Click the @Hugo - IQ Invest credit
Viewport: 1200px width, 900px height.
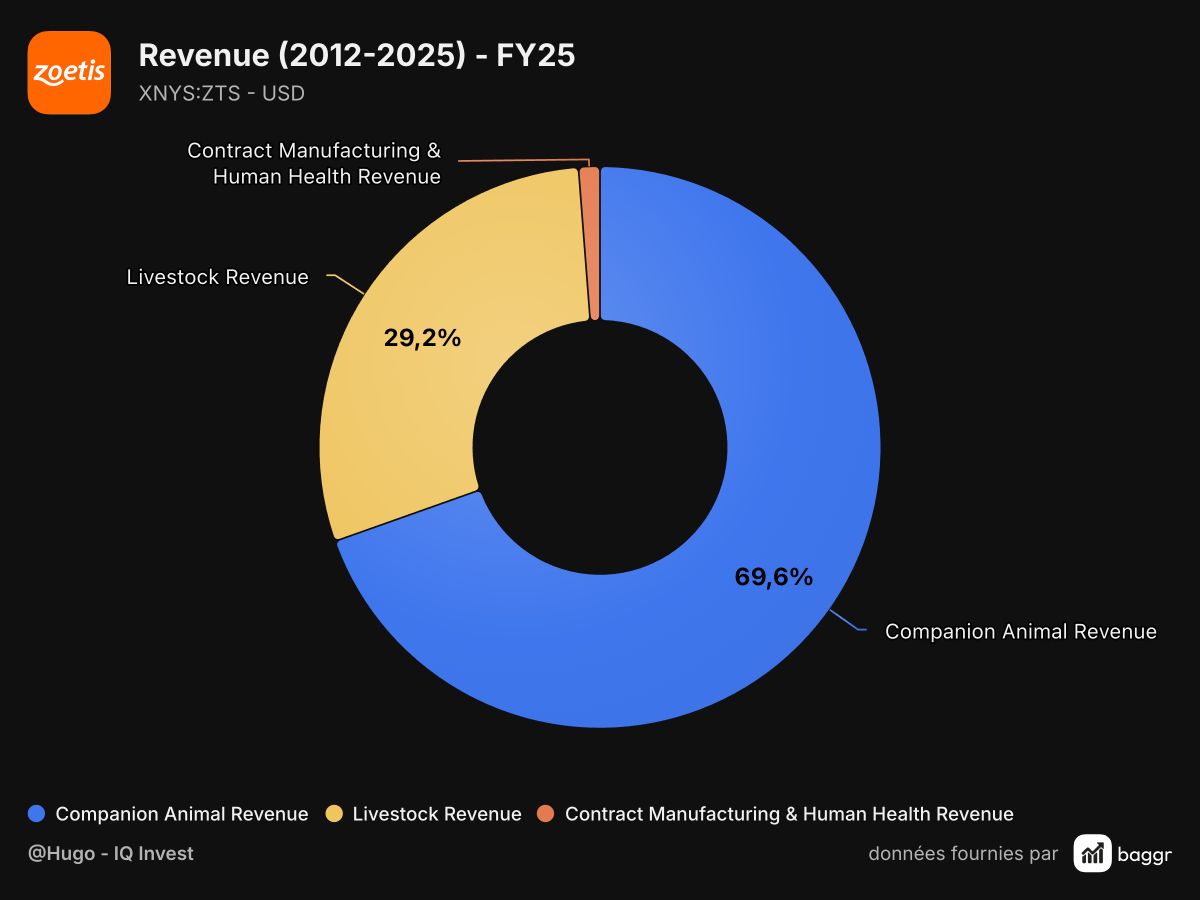(111, 853)
